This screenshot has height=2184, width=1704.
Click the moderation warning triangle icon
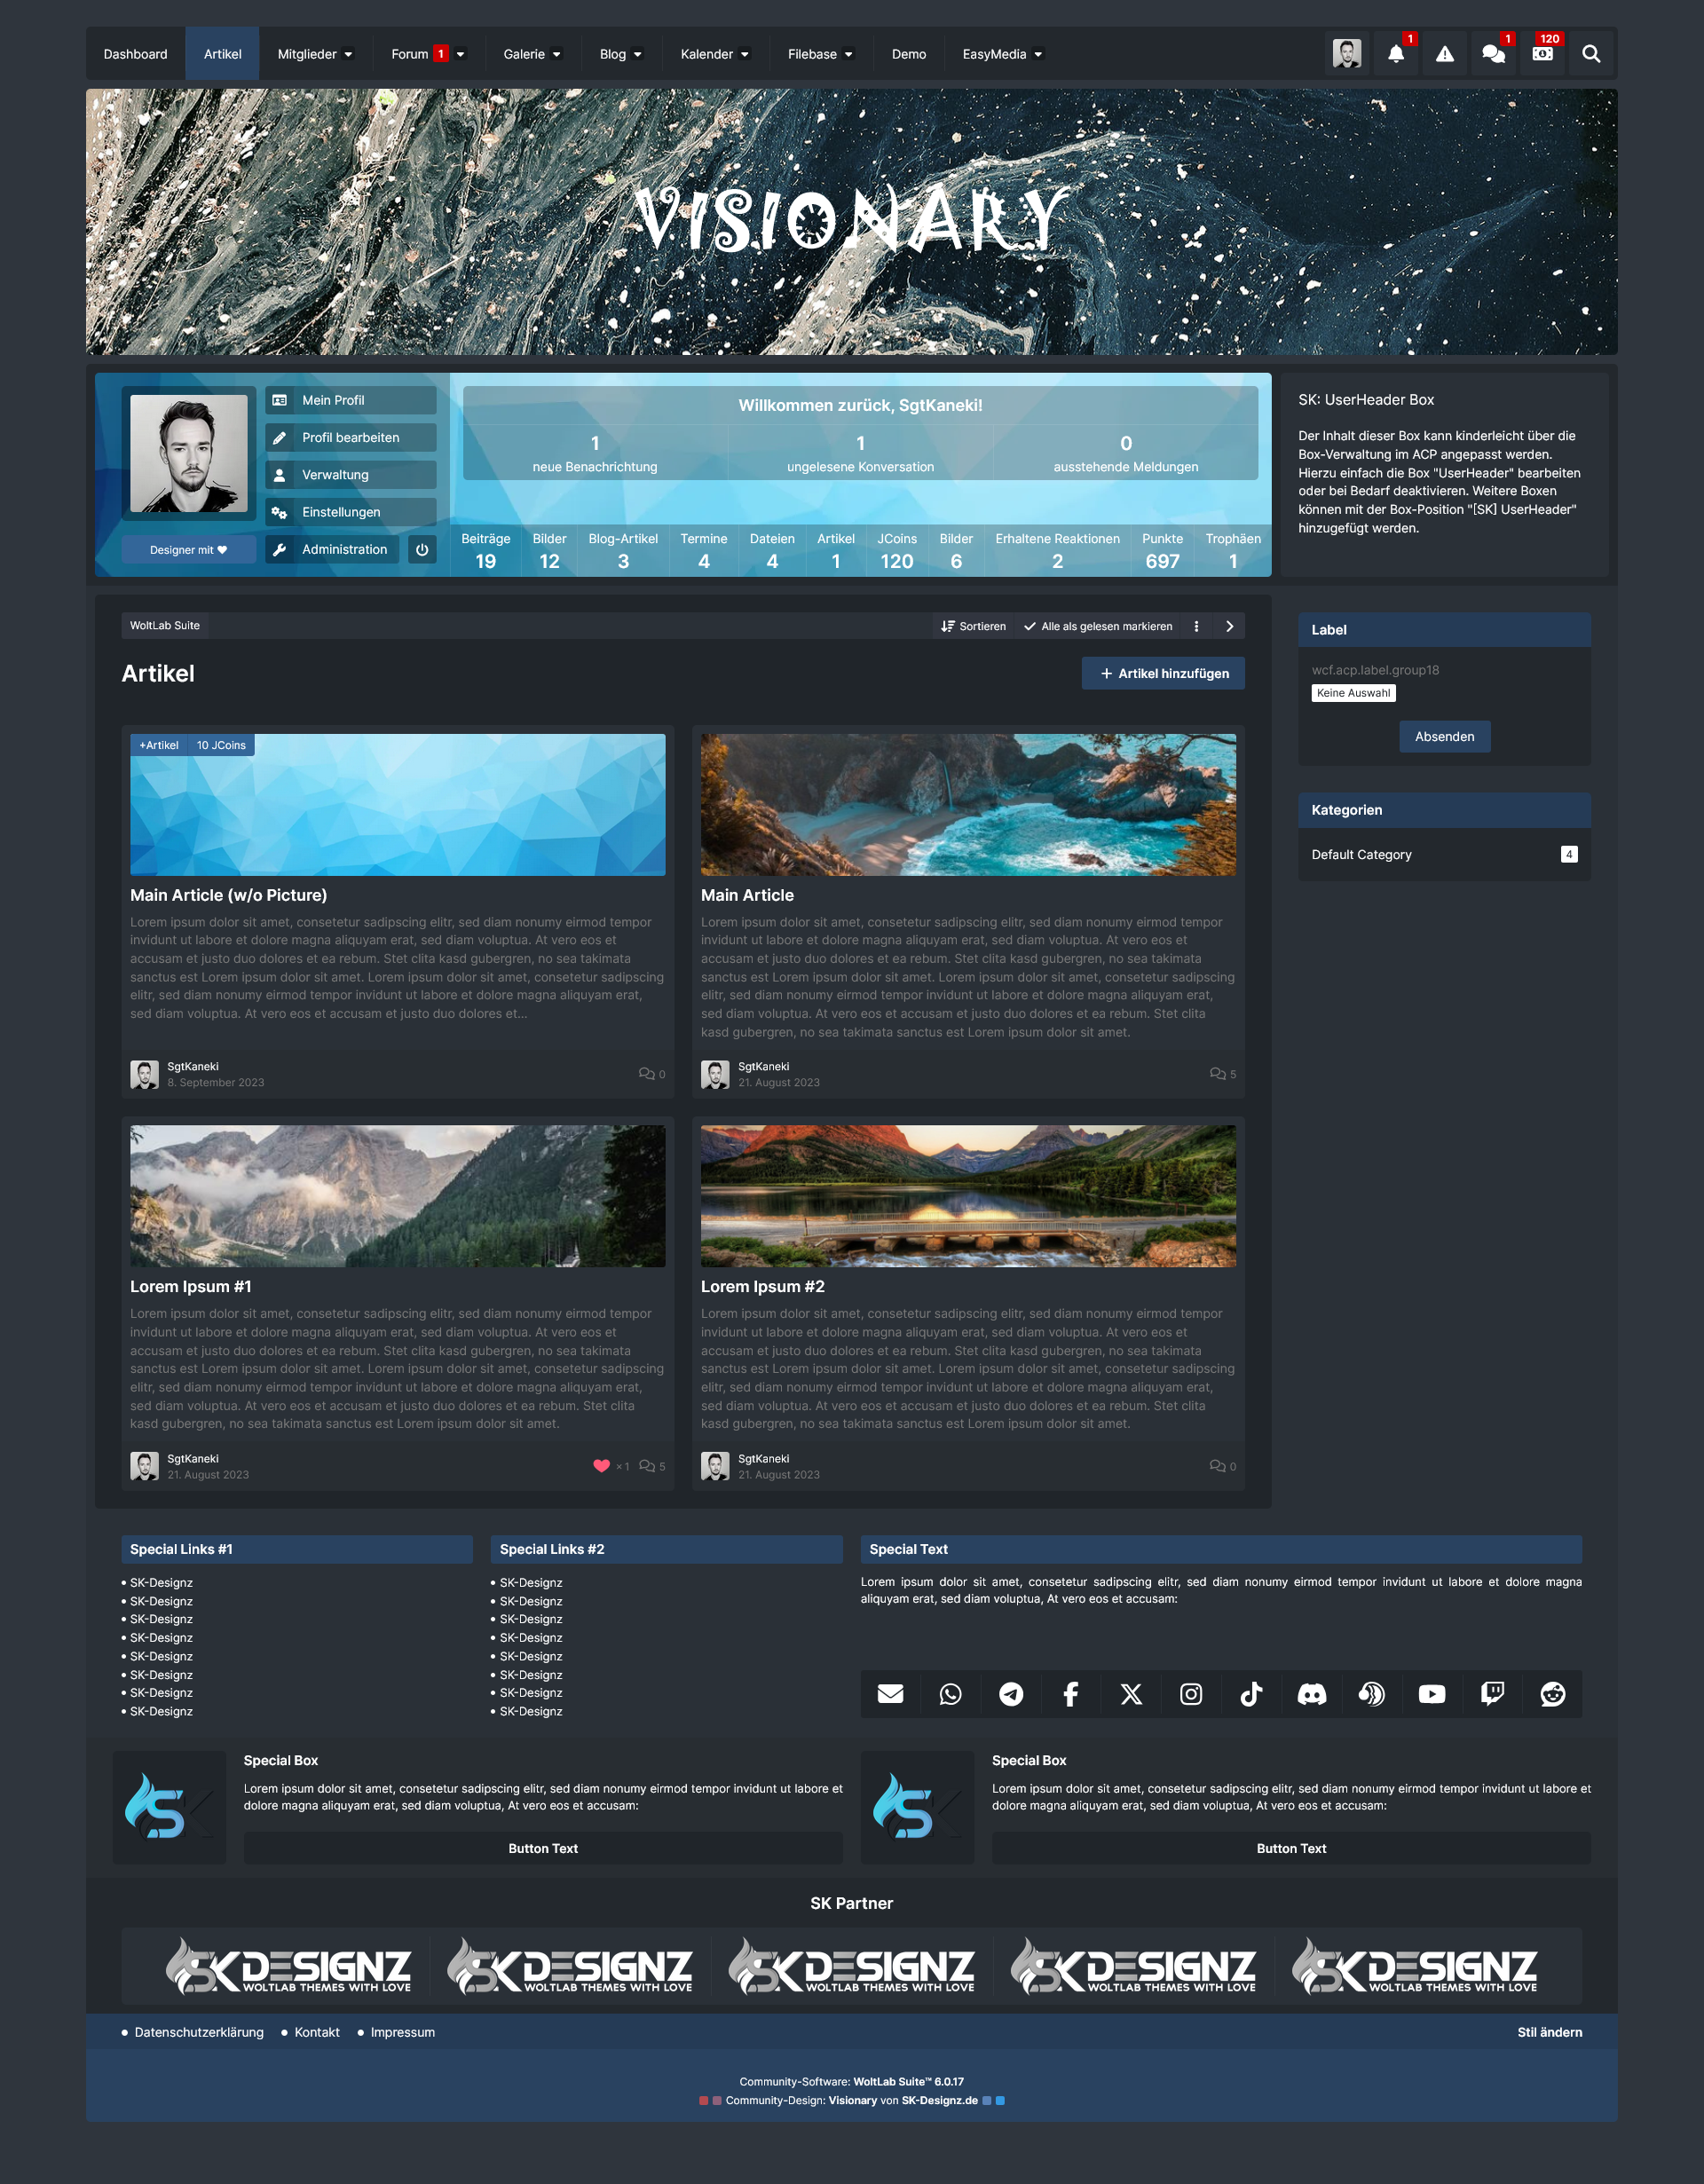[x=1445, y=54]
